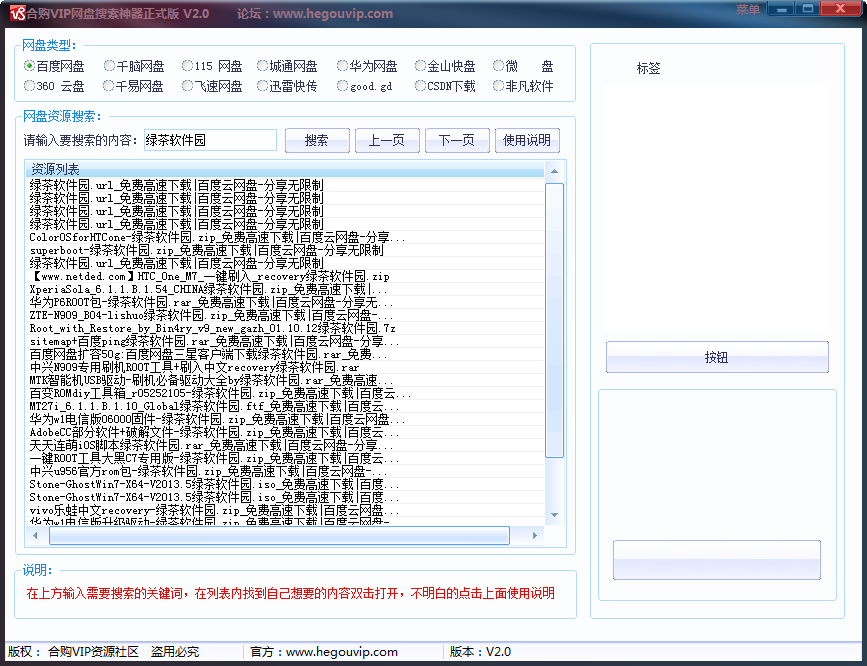Click the blank button in lower right panel

[x=717, y=560]
